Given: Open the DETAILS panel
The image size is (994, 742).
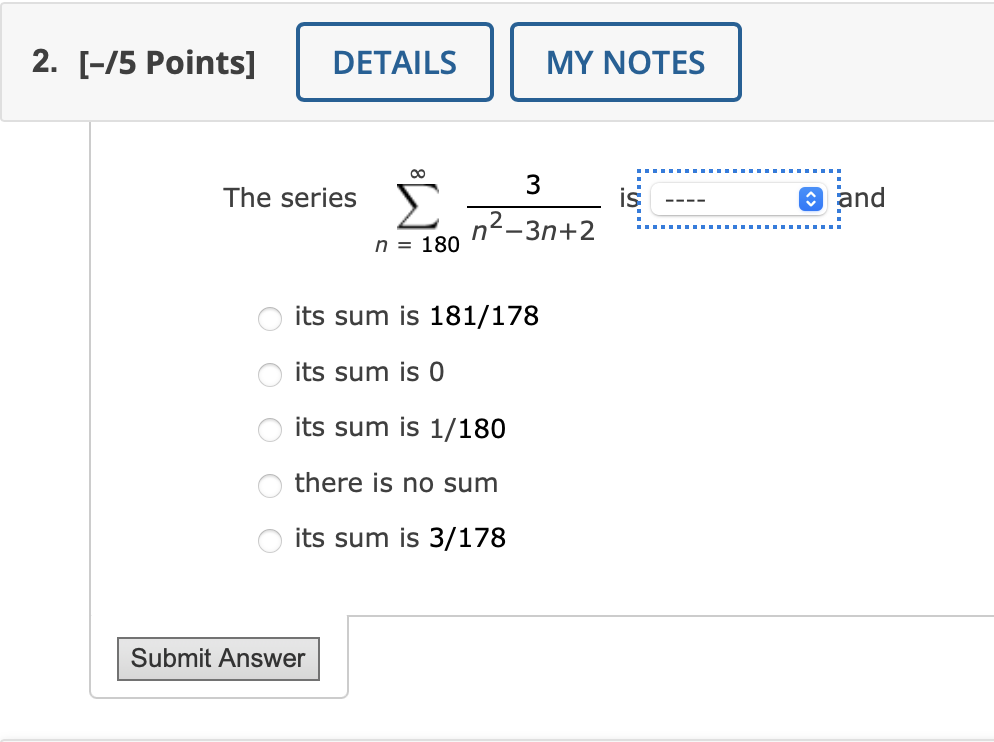Looking at the screenshot, I should pyautogui.click(x=394, y=61).
